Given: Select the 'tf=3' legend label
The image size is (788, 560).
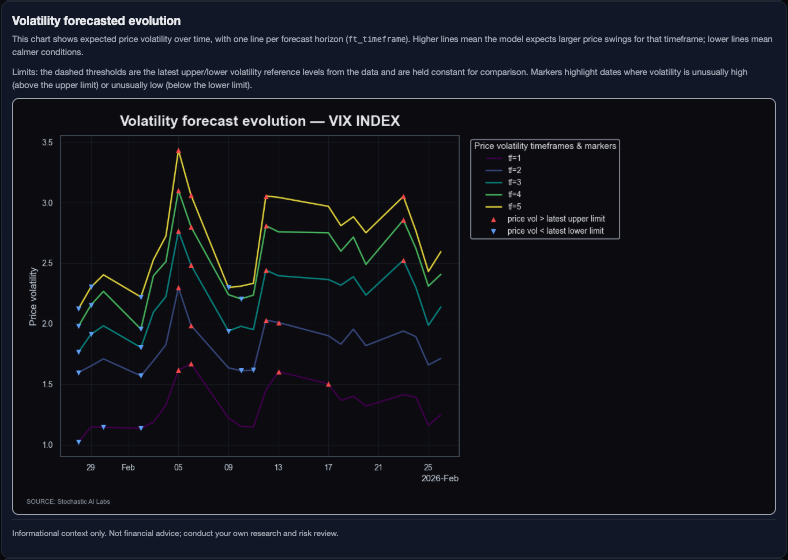Looking at the screenshot, I should point(514,182).
